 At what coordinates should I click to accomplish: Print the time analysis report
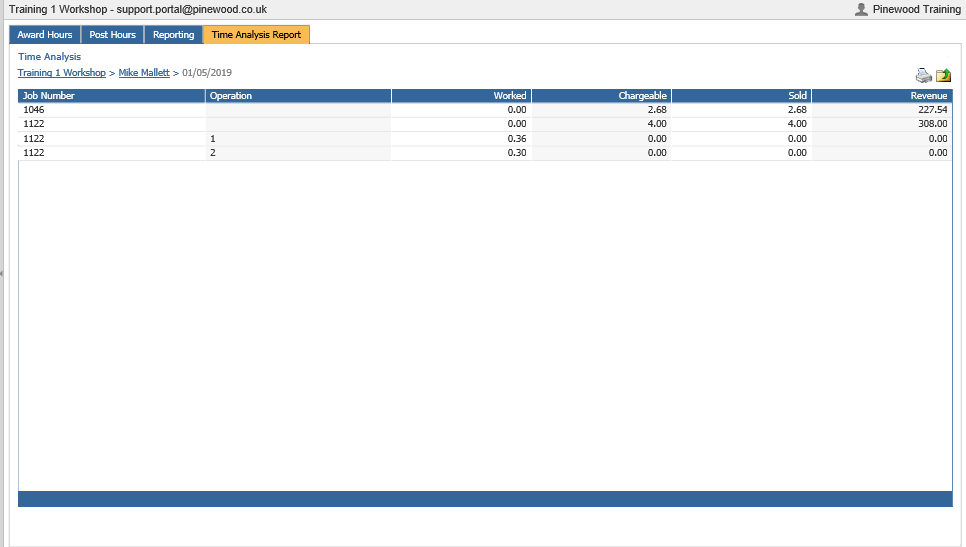[x=923, y=76]
